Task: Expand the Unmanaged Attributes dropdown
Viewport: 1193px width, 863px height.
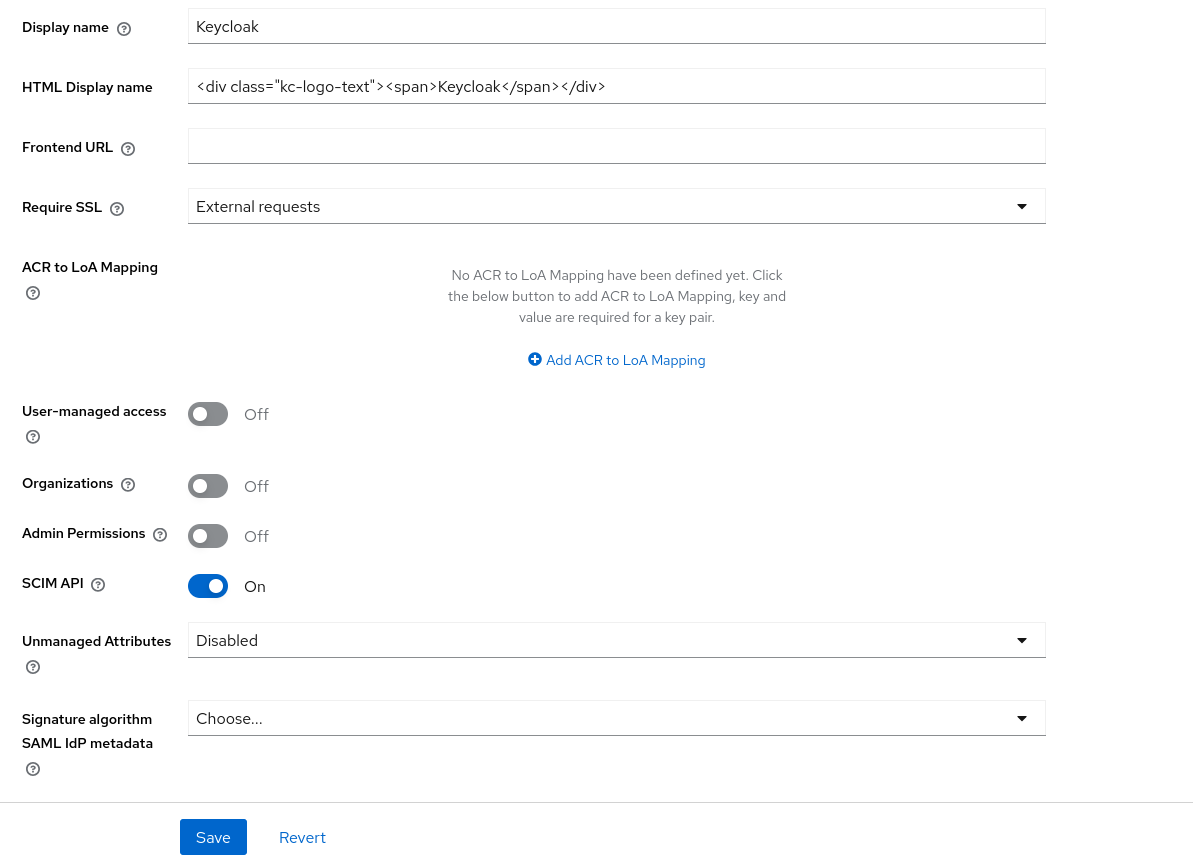Action: click(x=616, y=641)
